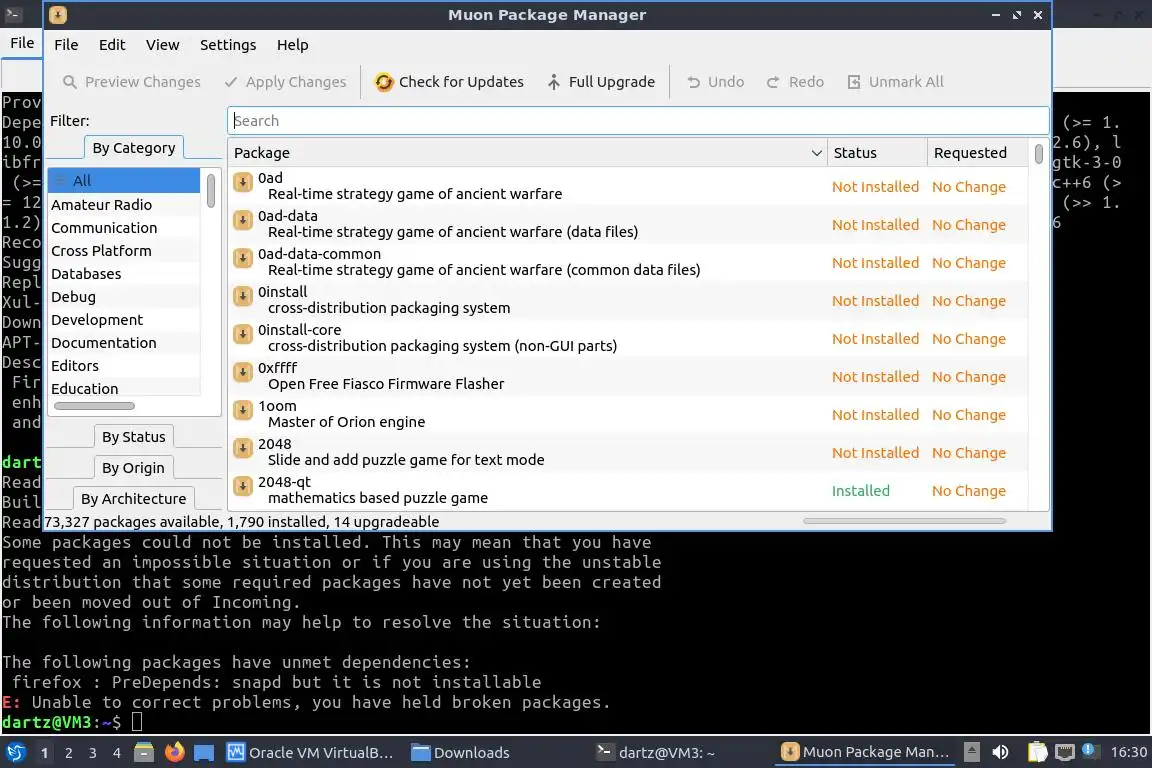Click the package list vertical scrollbar
Viewport: 1152px width, 768px height.
point(1038,154)
